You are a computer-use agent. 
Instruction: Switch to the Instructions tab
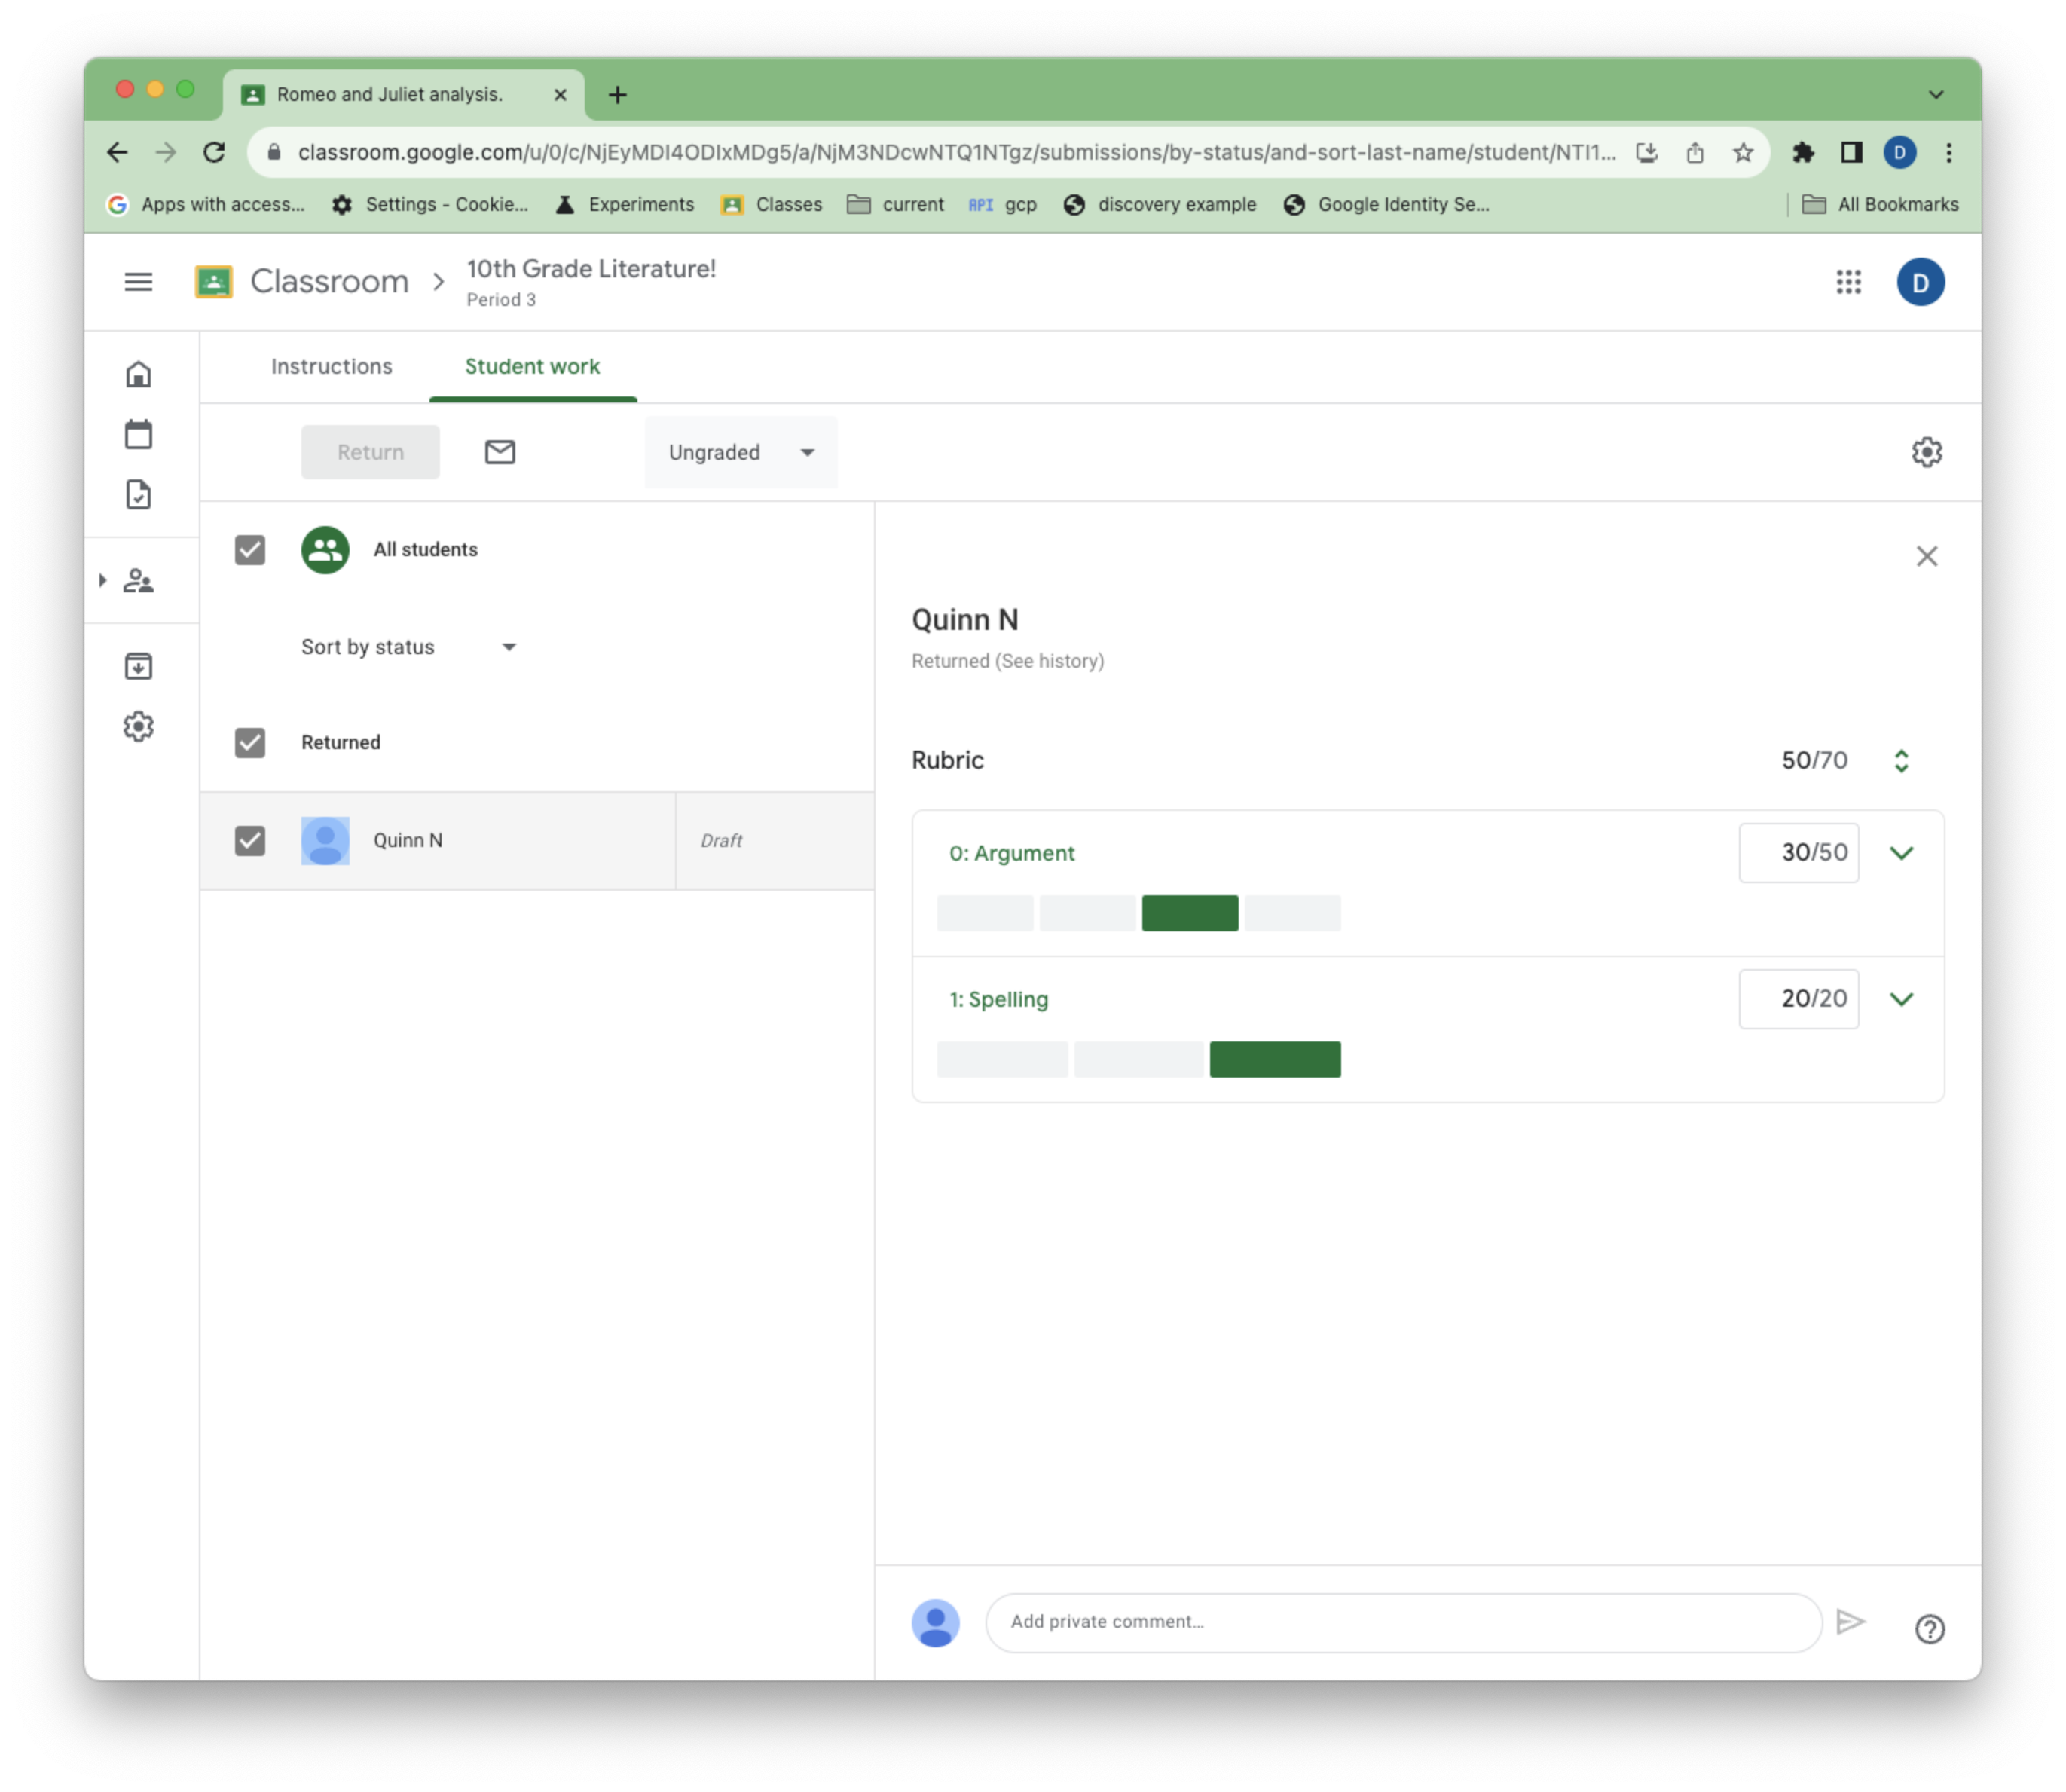pos(332,365)
